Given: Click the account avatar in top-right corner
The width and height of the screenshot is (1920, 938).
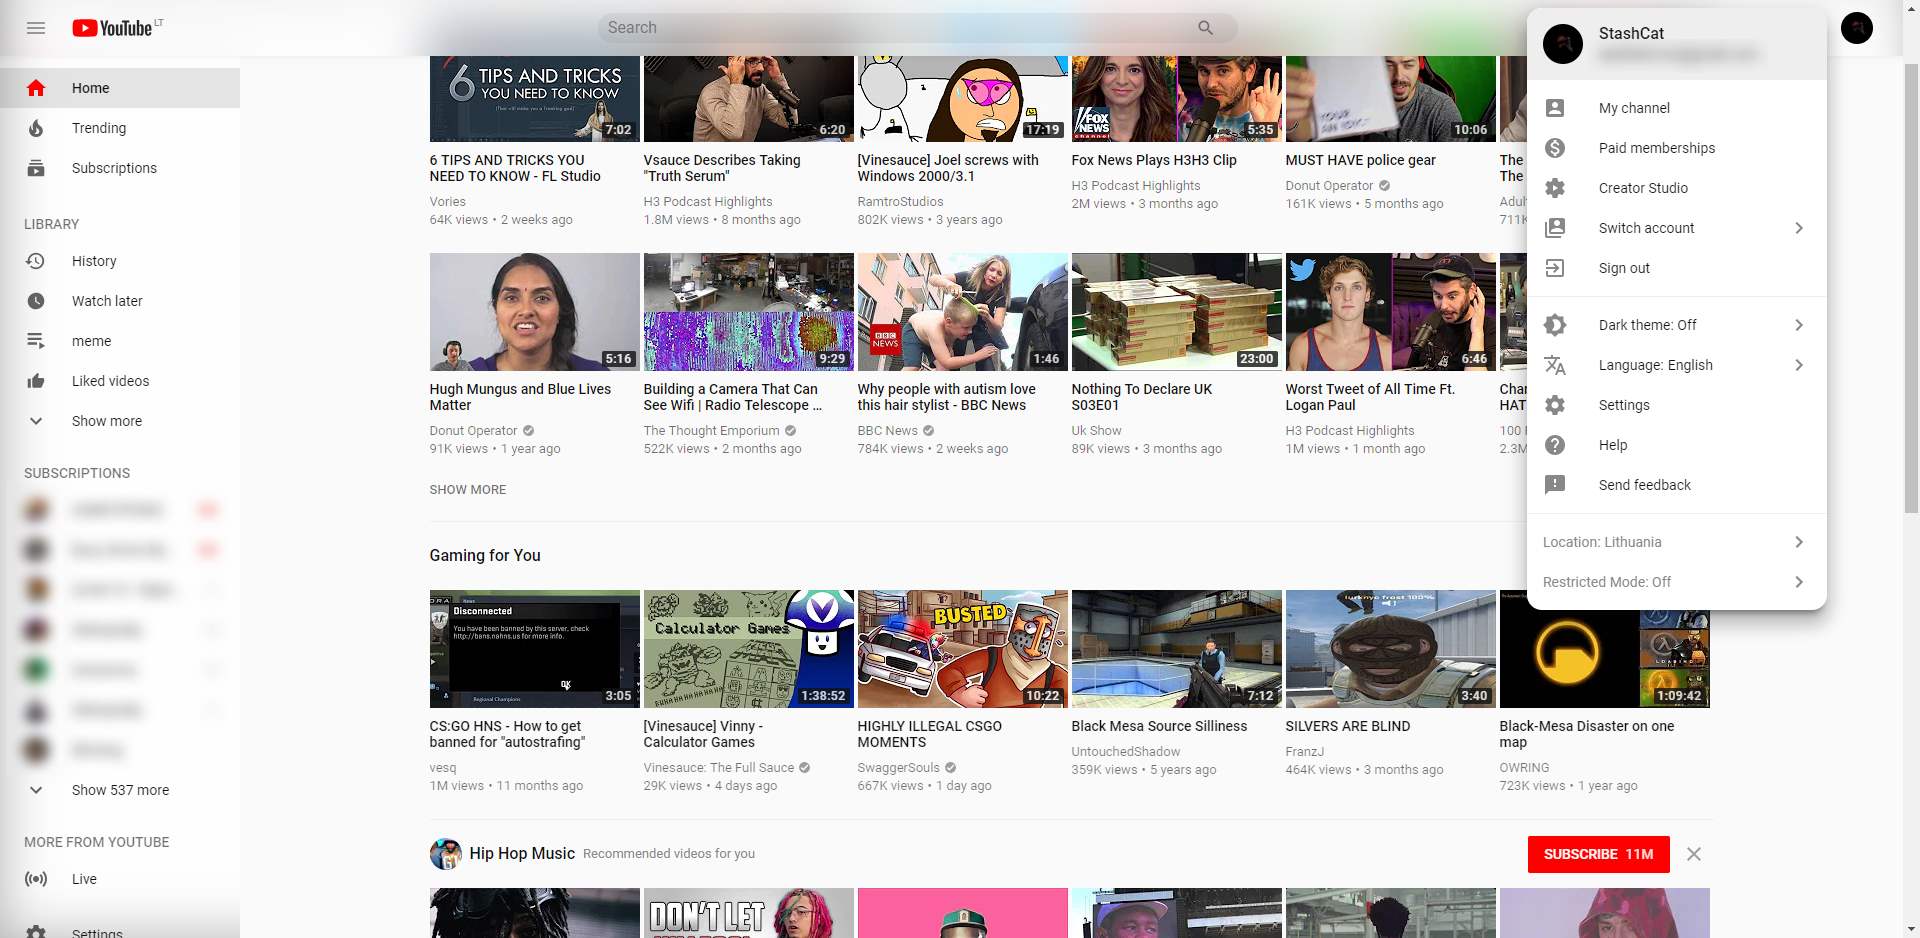Looking at the screenshot, I should pos(1857,28).
